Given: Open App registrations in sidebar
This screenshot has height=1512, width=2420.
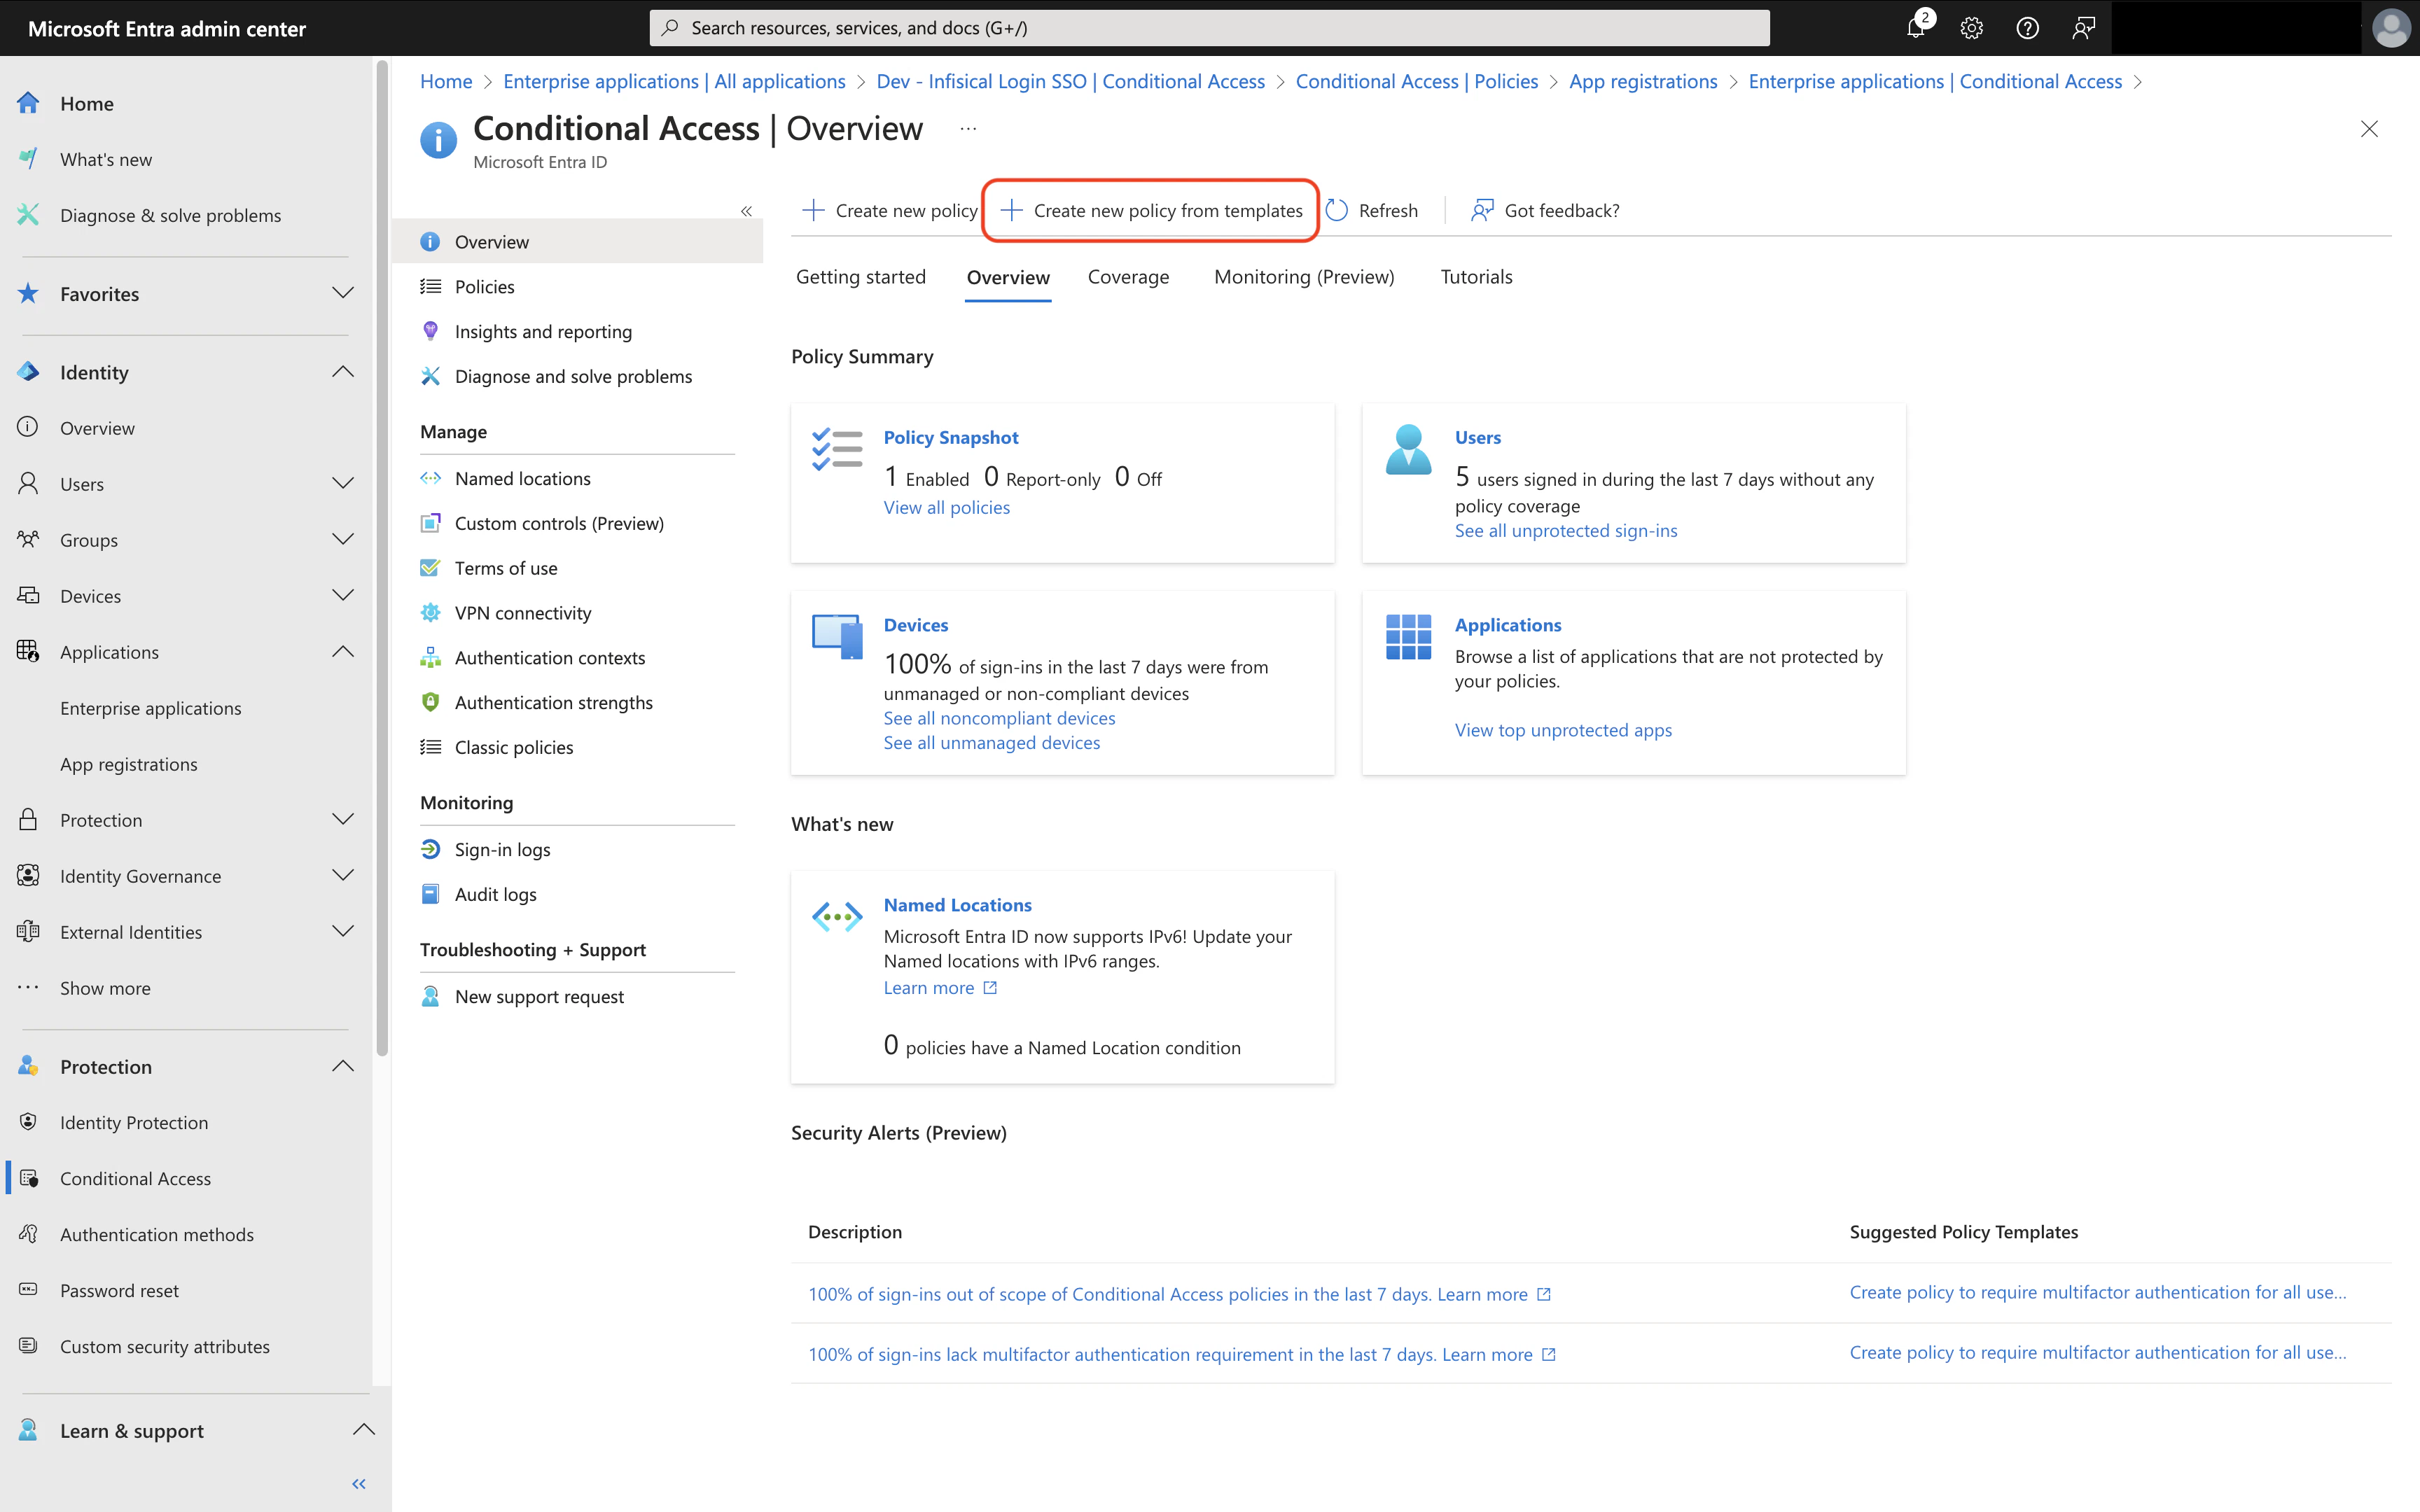Looking at the screenshot, I should 129,764.
